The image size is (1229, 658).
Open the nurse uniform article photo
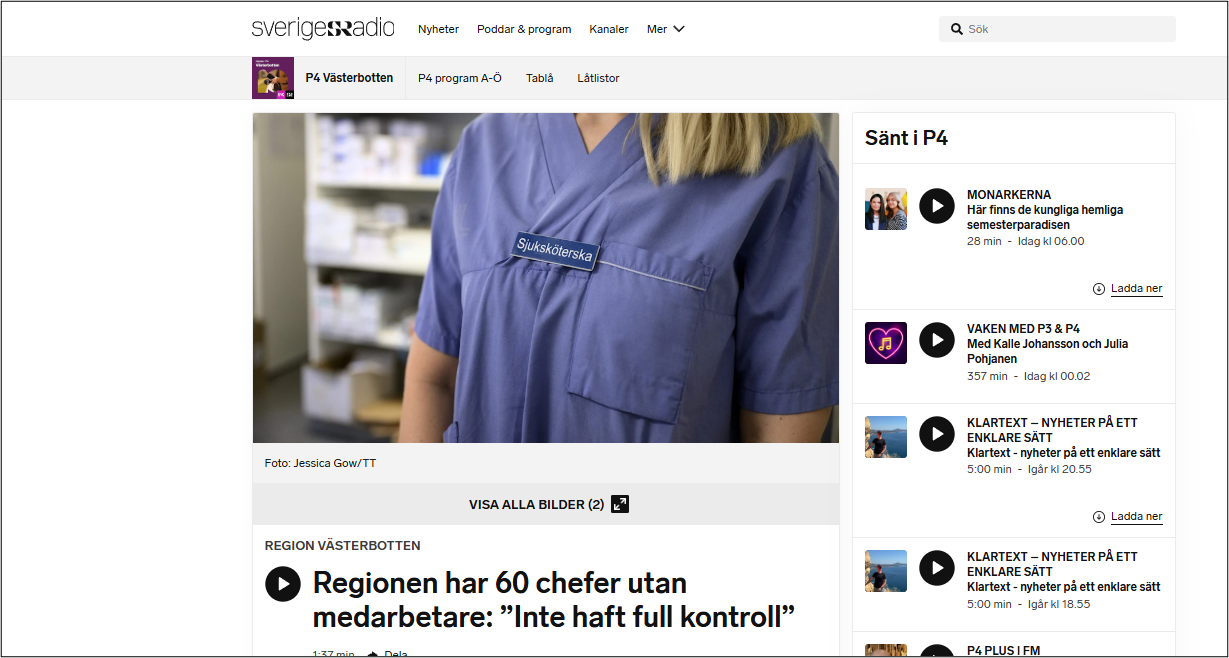(546, 278)
